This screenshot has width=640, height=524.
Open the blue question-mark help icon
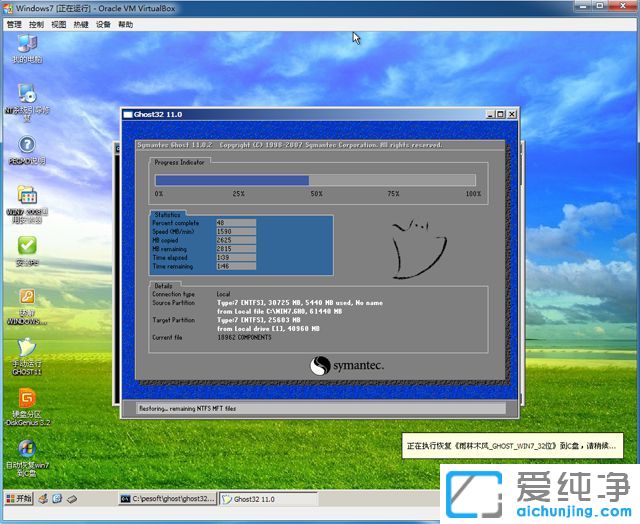coord(27,150)
